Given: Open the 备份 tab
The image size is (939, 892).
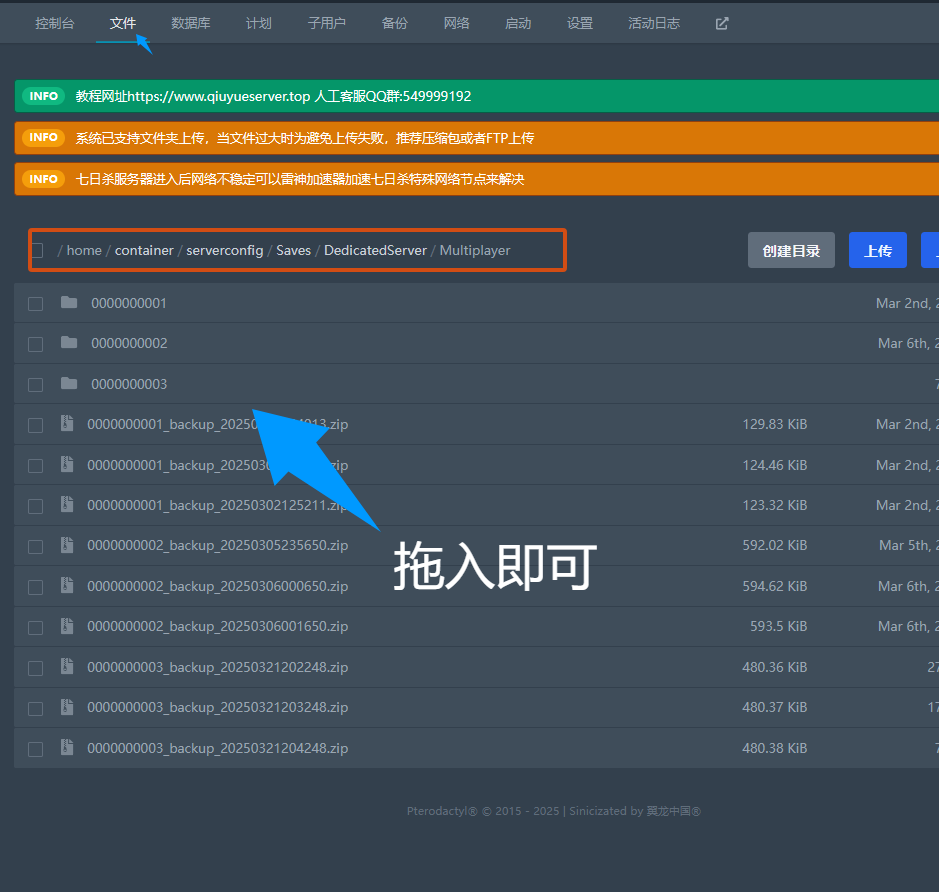Looking at the screenshot, I should tap(394, 23).
